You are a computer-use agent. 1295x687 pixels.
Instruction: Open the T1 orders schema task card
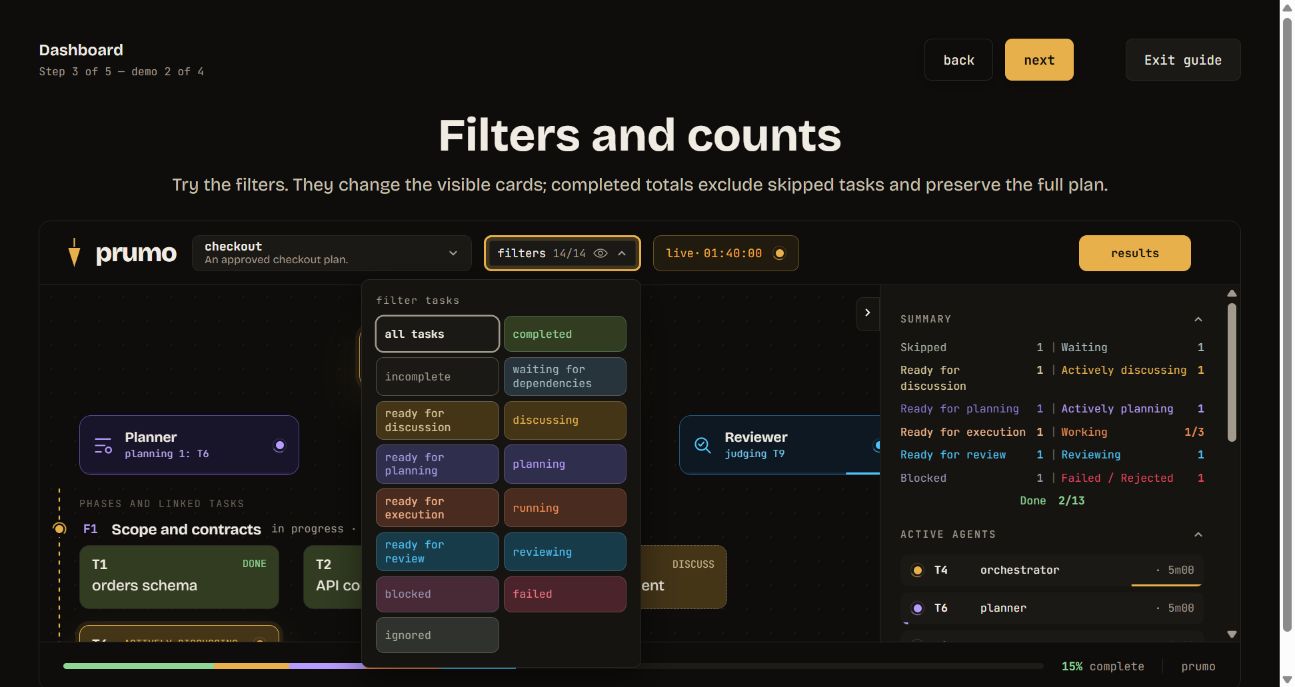179,577
